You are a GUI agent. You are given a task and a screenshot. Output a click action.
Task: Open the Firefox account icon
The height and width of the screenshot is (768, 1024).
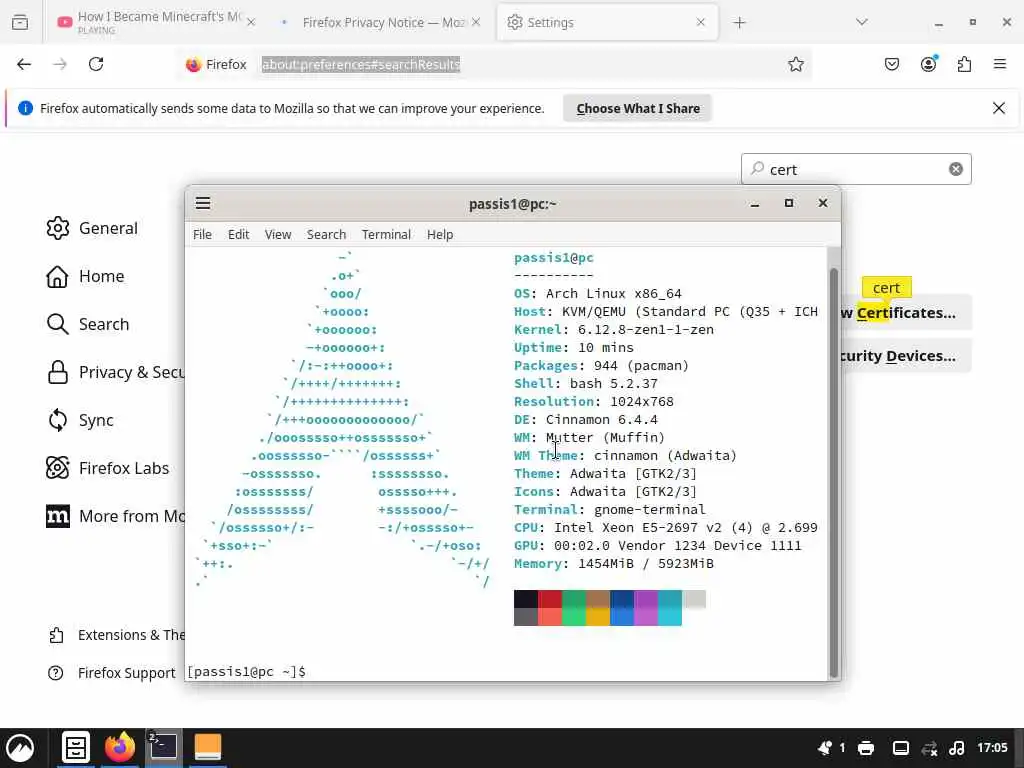tap(929, 63)
